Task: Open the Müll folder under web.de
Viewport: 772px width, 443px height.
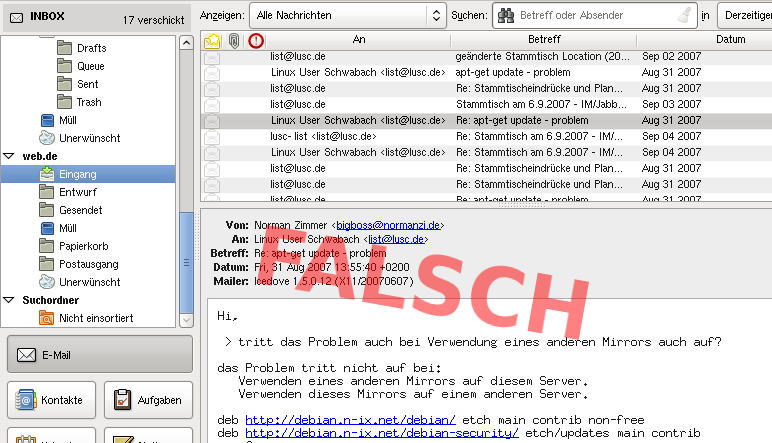Action: (x=68, y=228)
